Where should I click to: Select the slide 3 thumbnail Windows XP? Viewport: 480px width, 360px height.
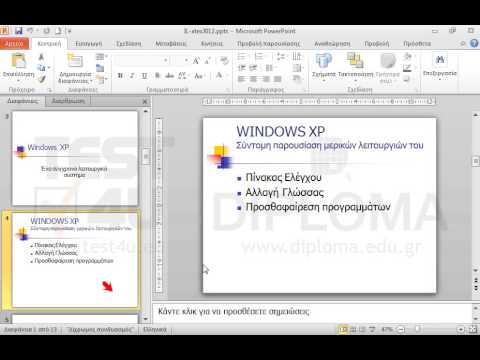pyautogui.click(x=75, y=158)
